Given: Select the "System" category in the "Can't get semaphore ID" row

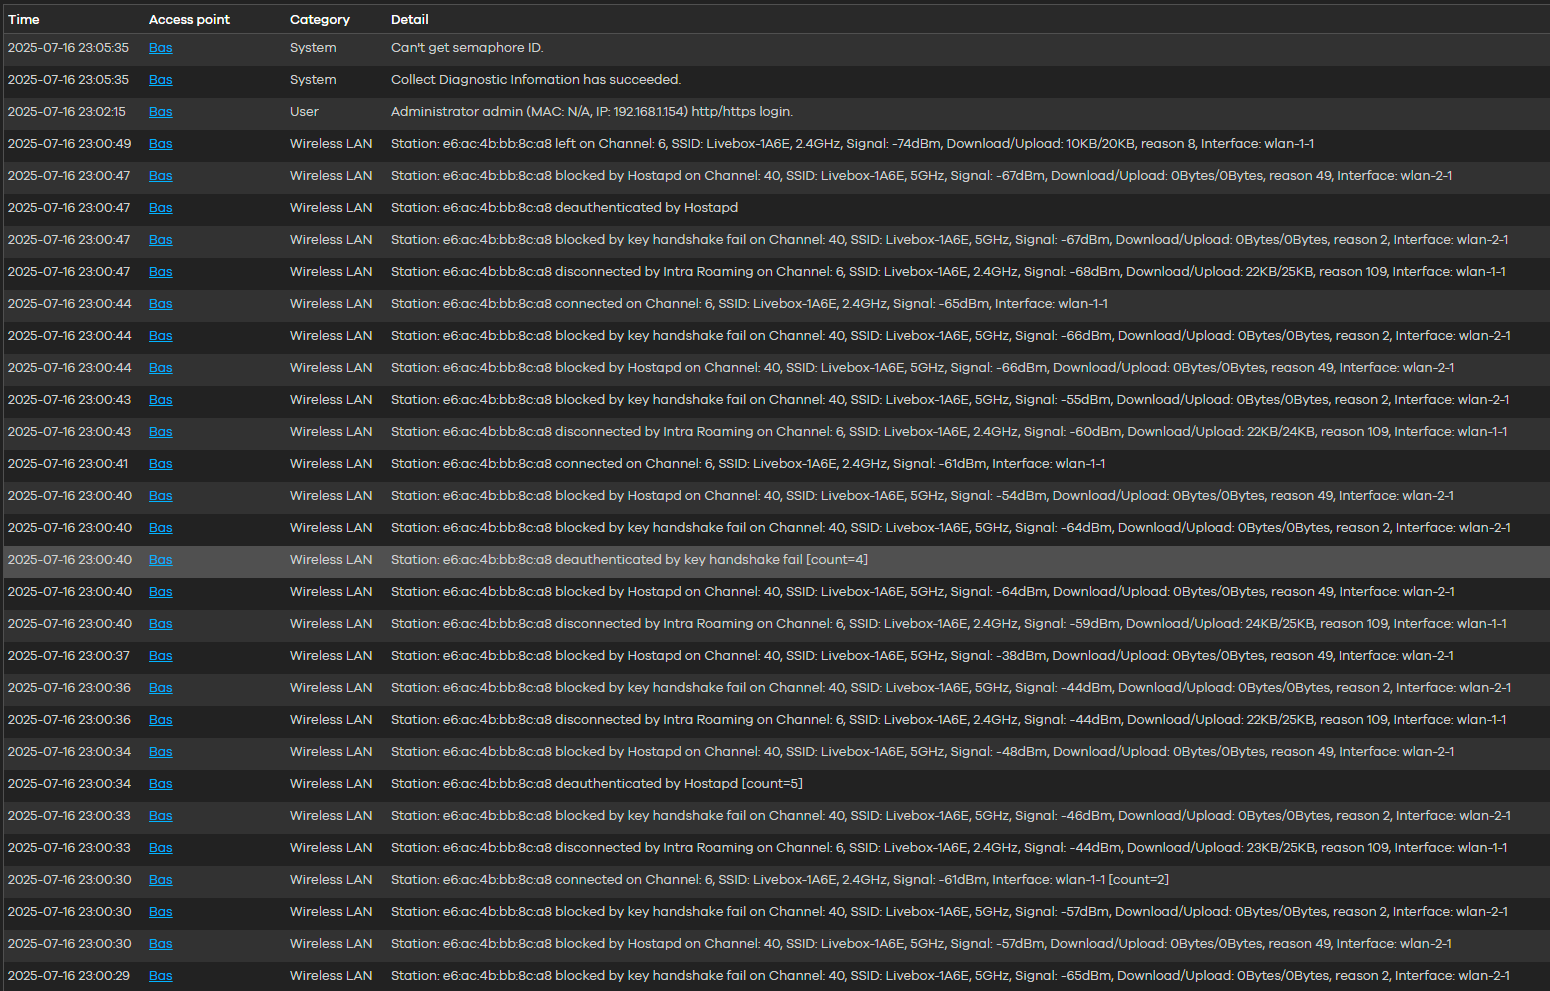Looking at the screenshot, I should [313, 47].
